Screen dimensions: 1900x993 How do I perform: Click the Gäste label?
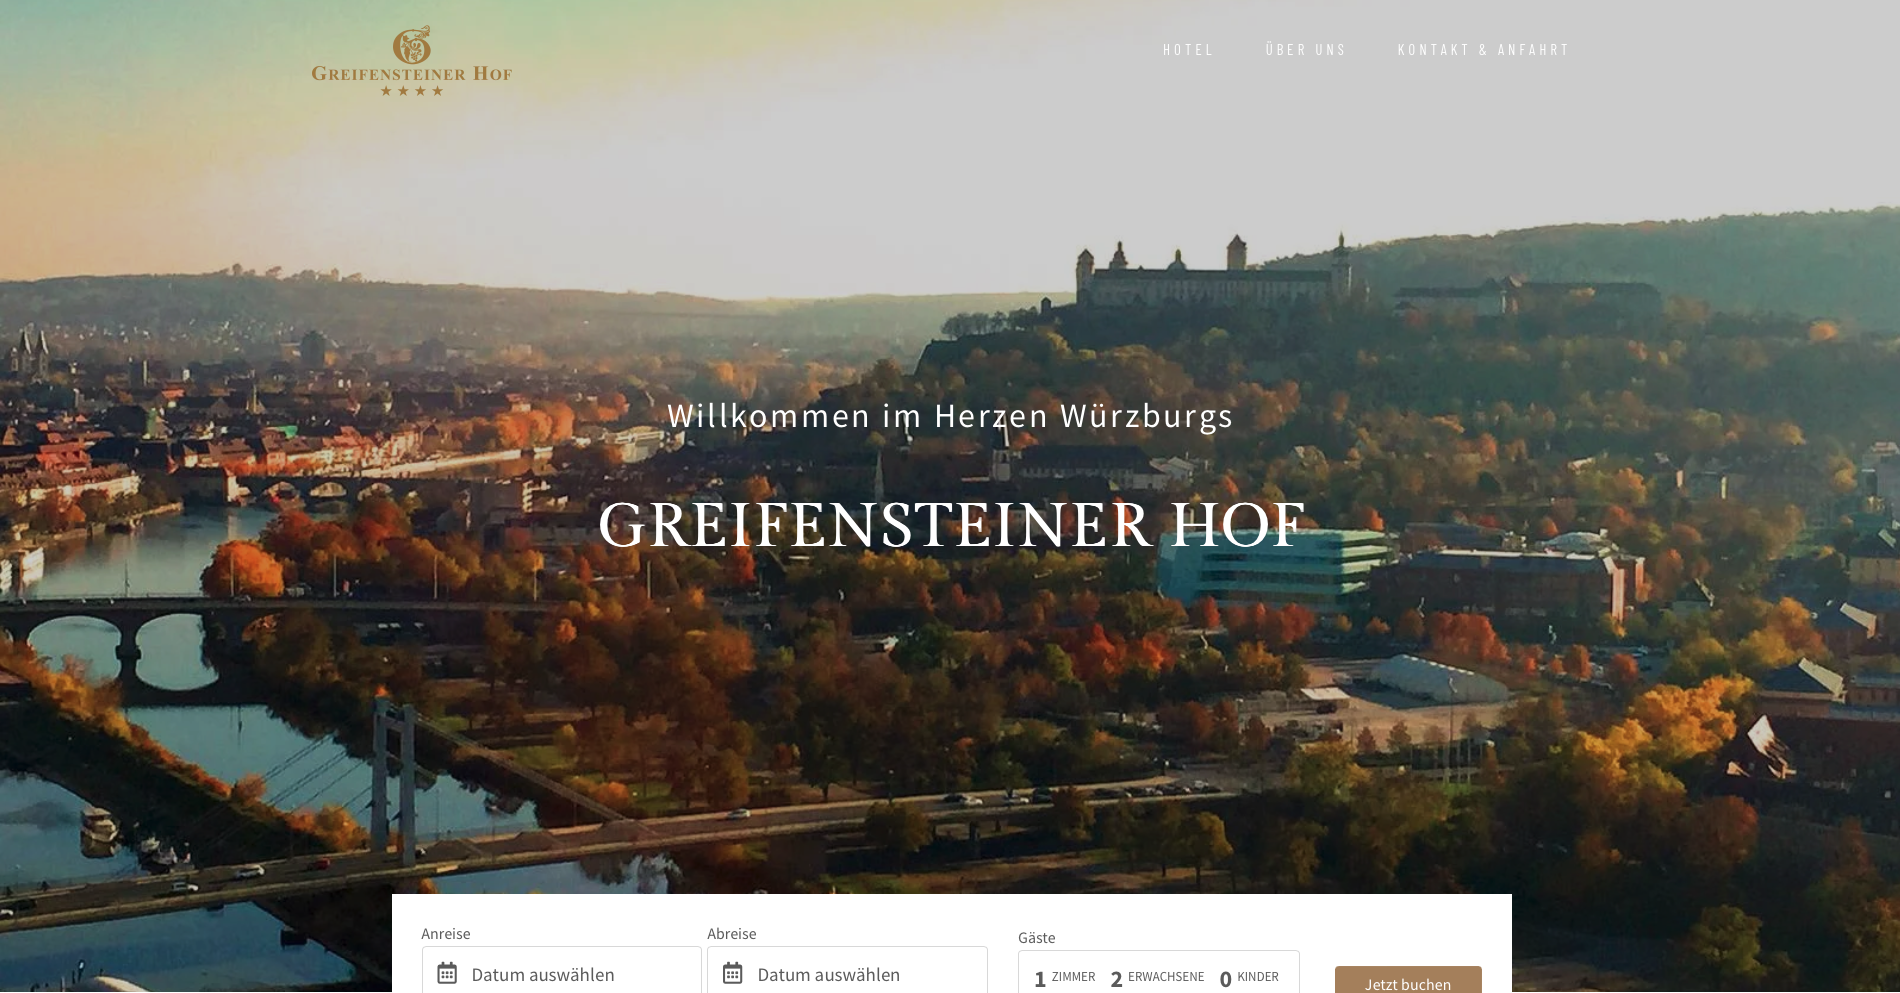tap(1037, 937)
